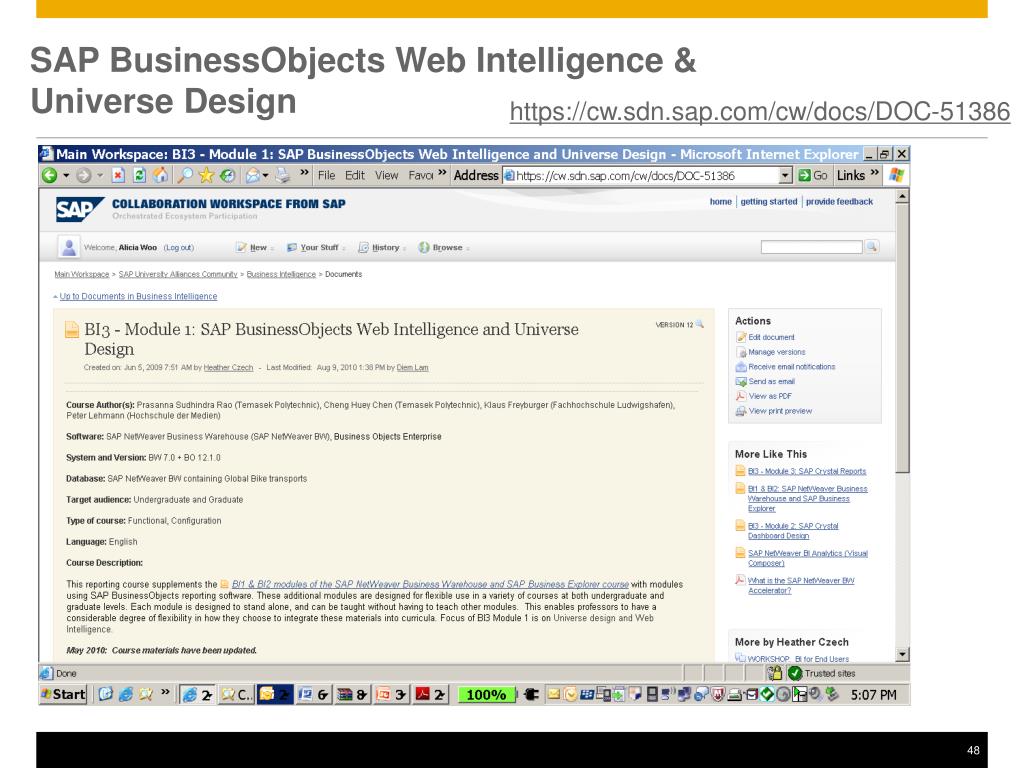The width and height of the screenshot is (1024, 768).
Task: Stop page loading with the red X icon
Action: [118, 175]
